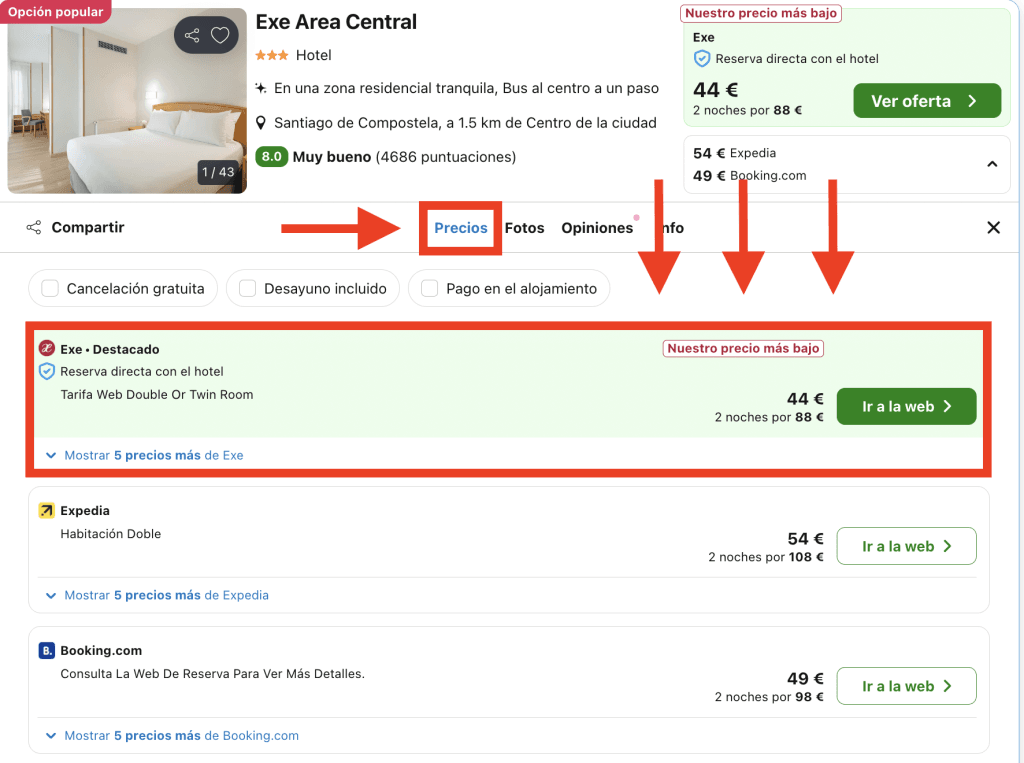Expand 5 more Booking.com prices
This screenshot has height=763, width=1024.
coord(173,735)
